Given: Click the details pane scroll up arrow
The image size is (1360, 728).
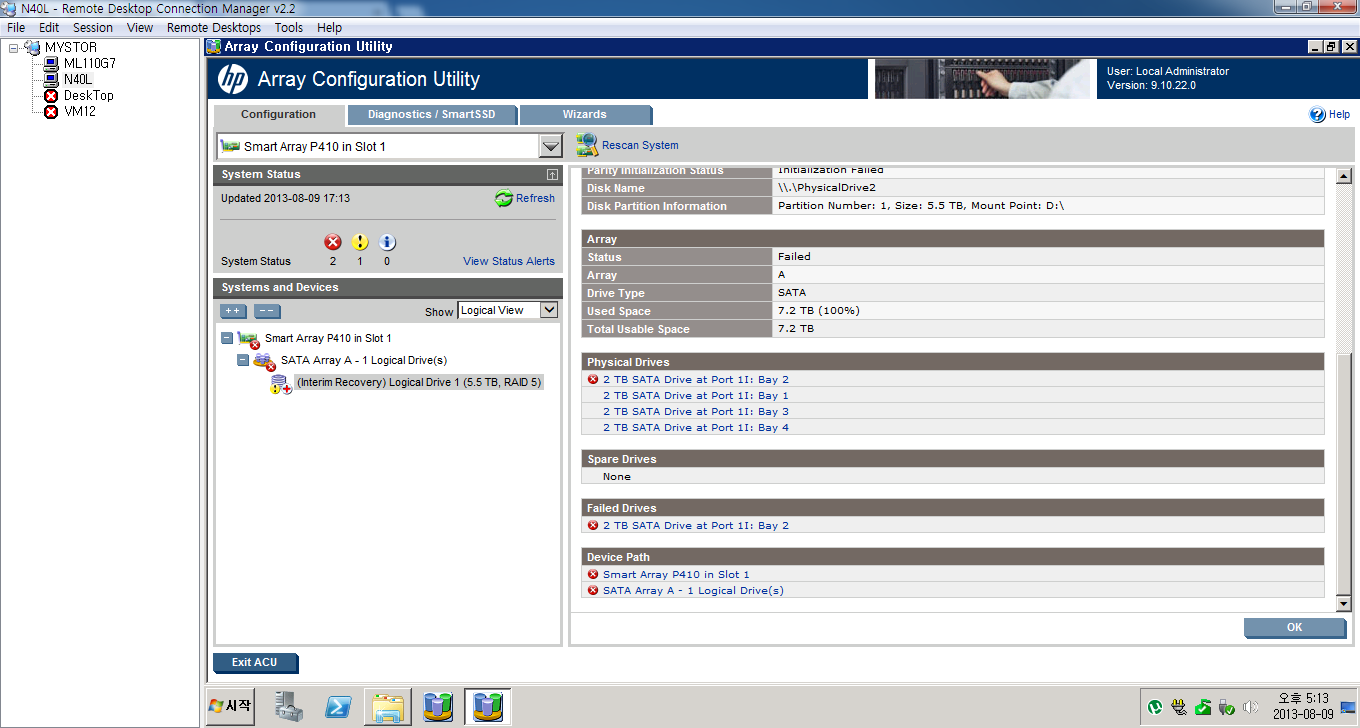Looking at the screenshot, I should (x=1344, y=178).
